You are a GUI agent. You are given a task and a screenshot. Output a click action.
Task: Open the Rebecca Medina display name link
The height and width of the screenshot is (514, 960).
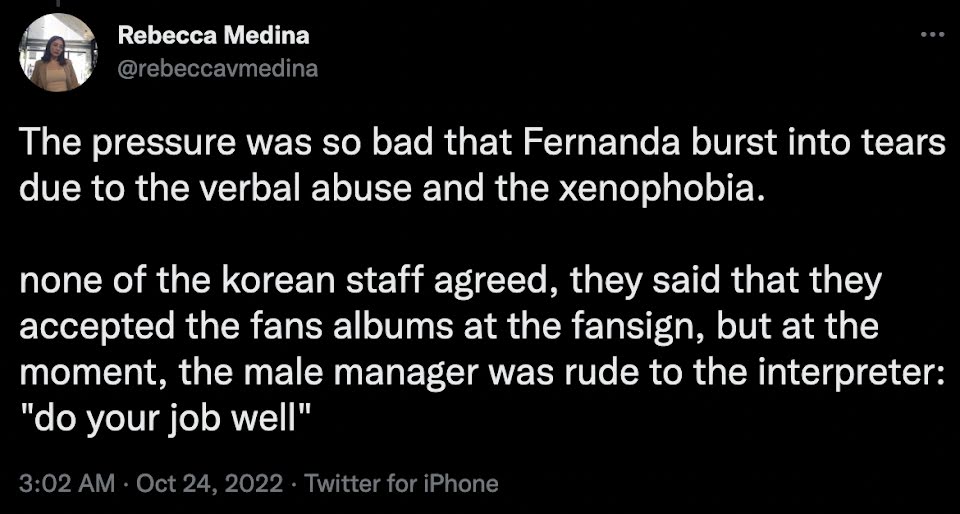point(213,37)
